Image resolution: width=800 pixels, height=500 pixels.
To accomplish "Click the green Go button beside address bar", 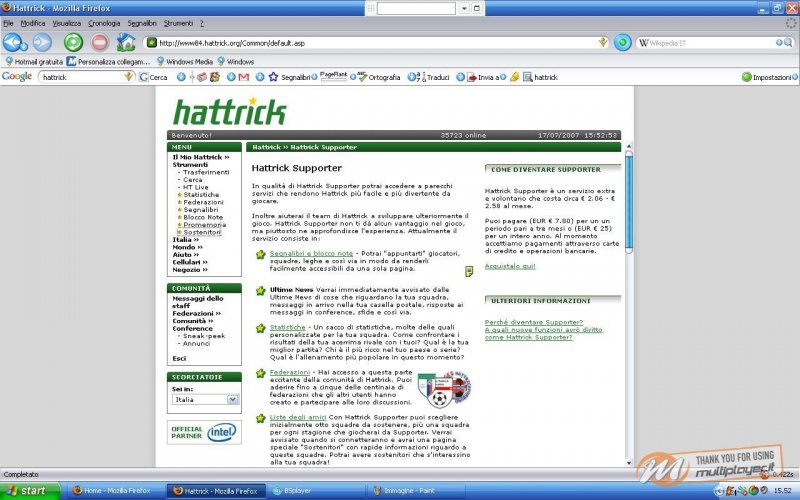I will pos(622,43).
